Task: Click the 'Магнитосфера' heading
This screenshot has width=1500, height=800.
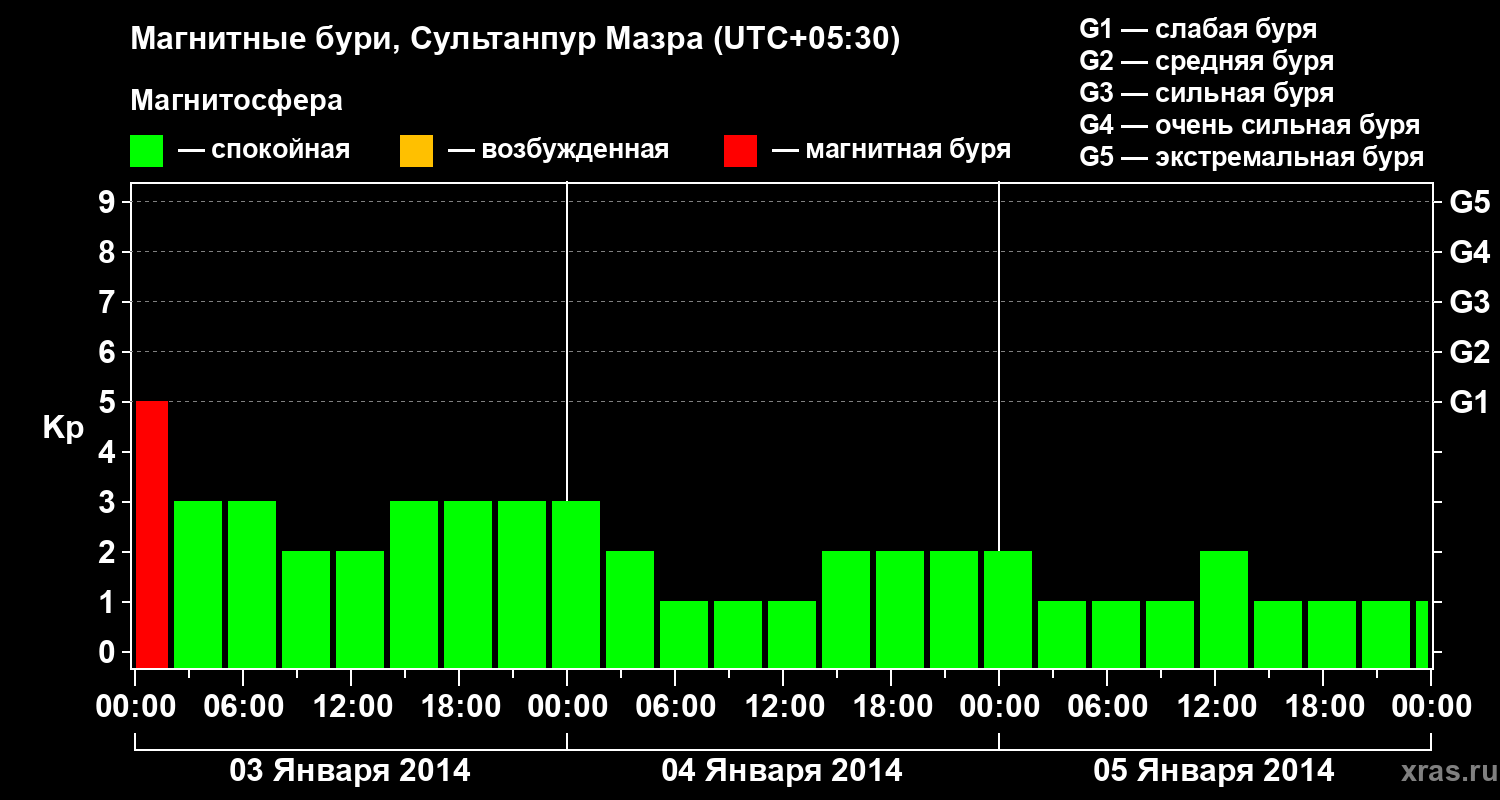Action: (237, 101)
